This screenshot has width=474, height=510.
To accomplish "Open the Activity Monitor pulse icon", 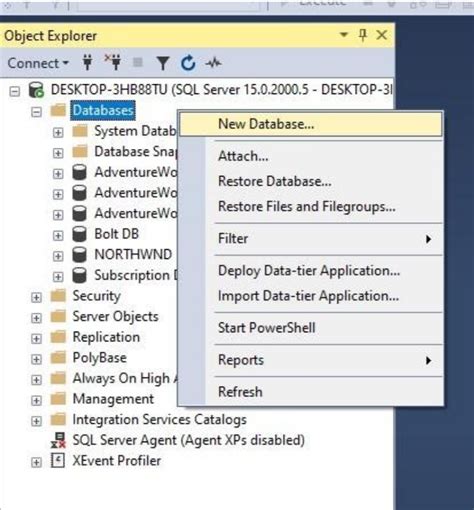I will coord(213,63).
